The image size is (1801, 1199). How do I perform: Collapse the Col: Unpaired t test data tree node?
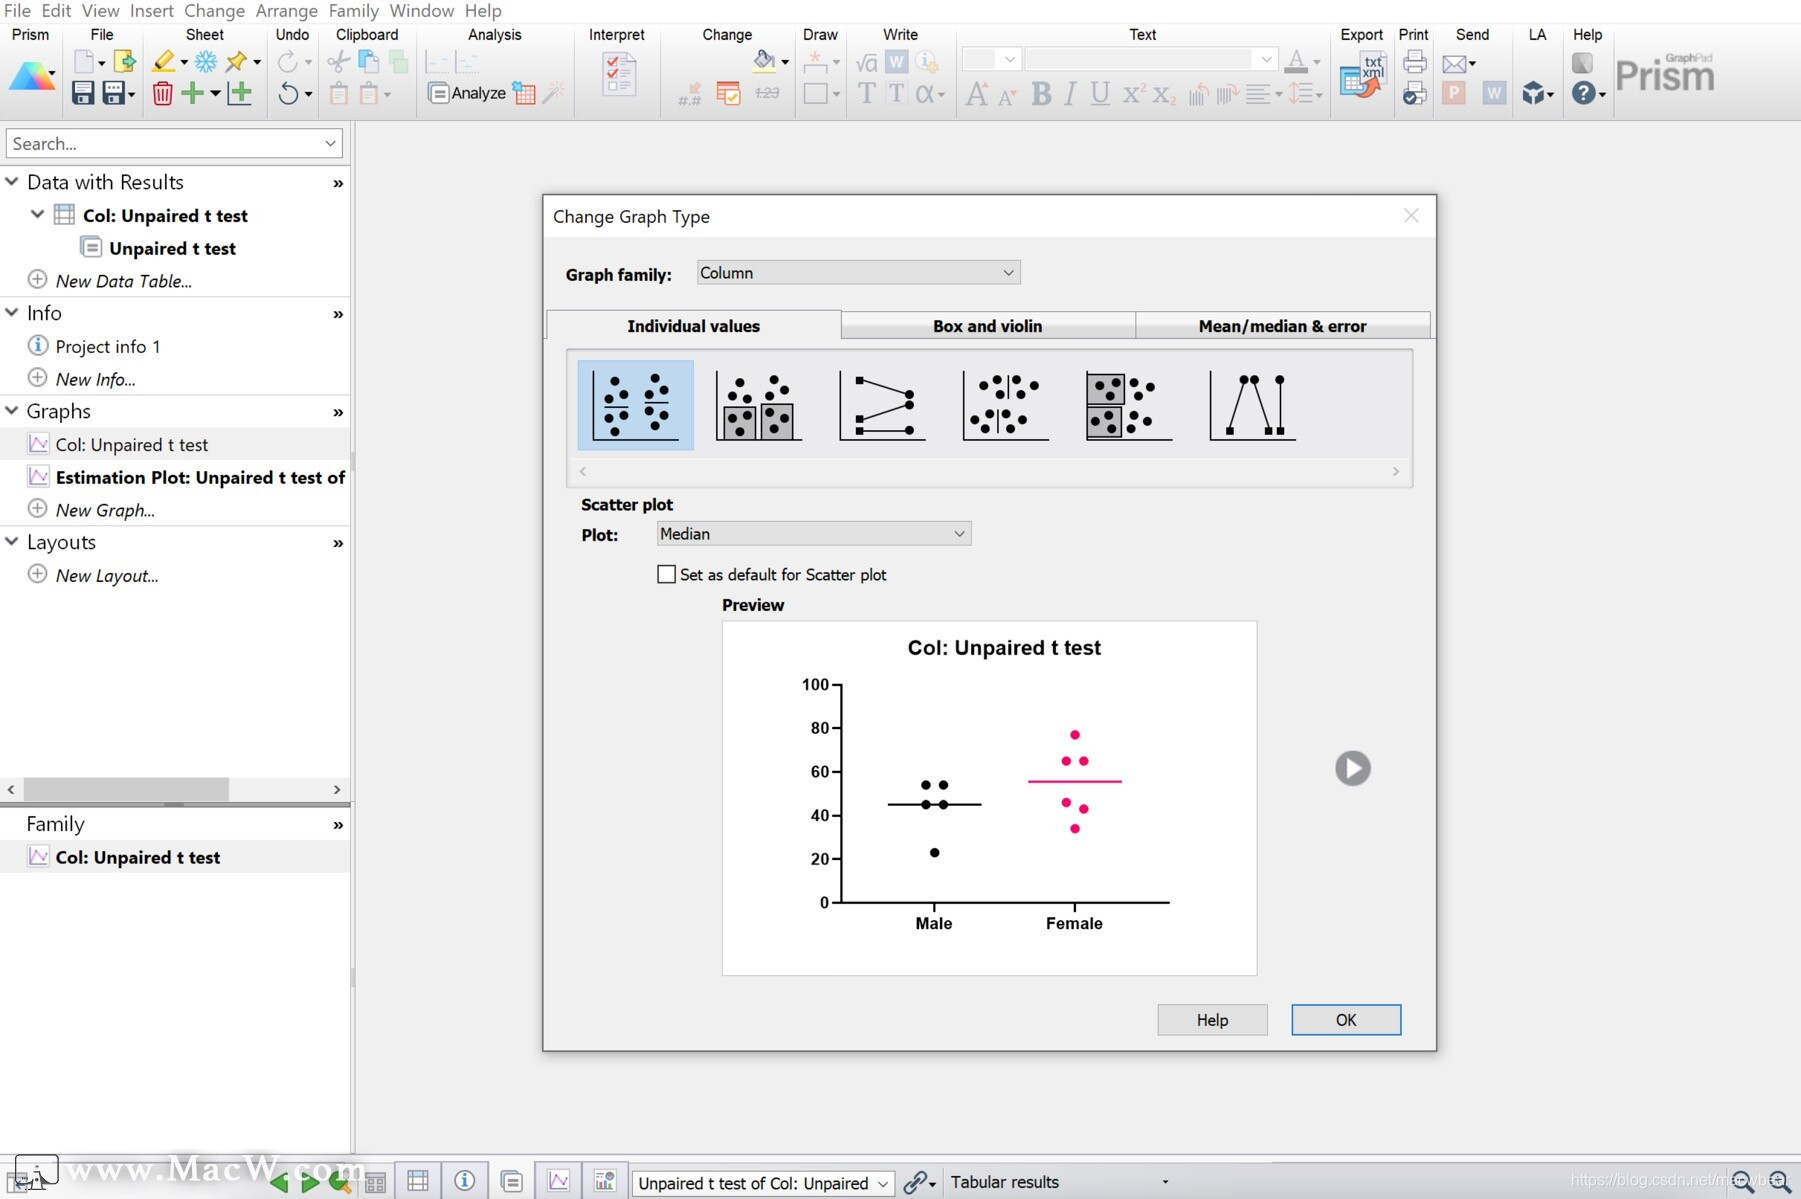pos(37,214)
